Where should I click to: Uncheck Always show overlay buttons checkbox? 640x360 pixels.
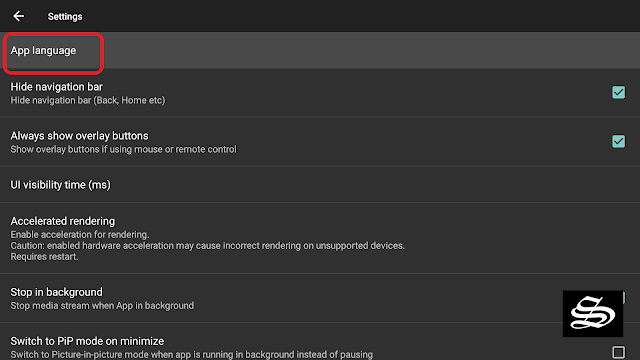[618, 141]
